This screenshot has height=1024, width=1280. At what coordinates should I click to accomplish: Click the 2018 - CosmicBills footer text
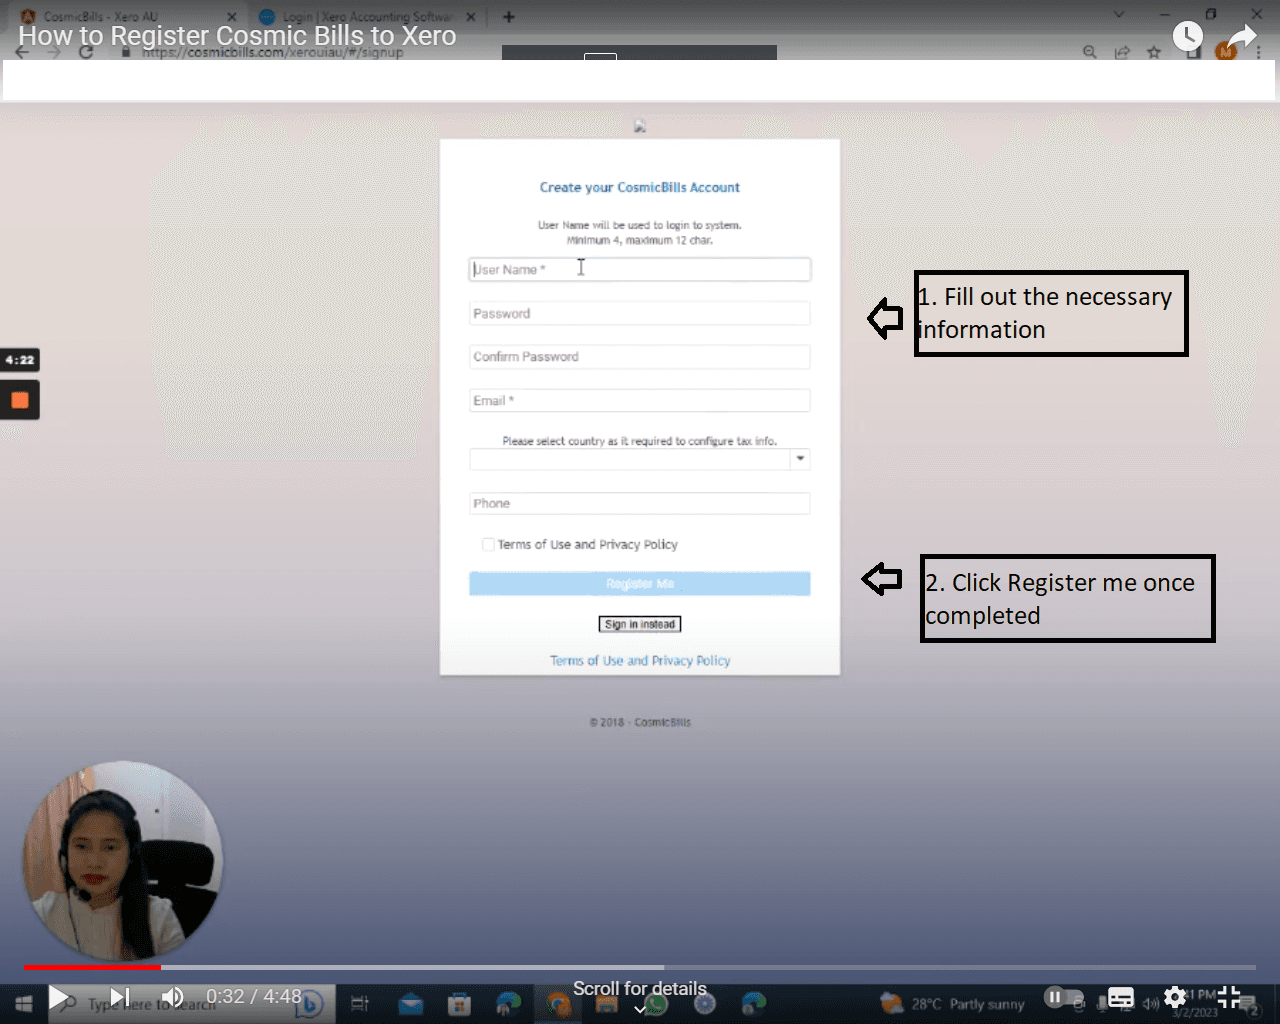tap(640, 722)
